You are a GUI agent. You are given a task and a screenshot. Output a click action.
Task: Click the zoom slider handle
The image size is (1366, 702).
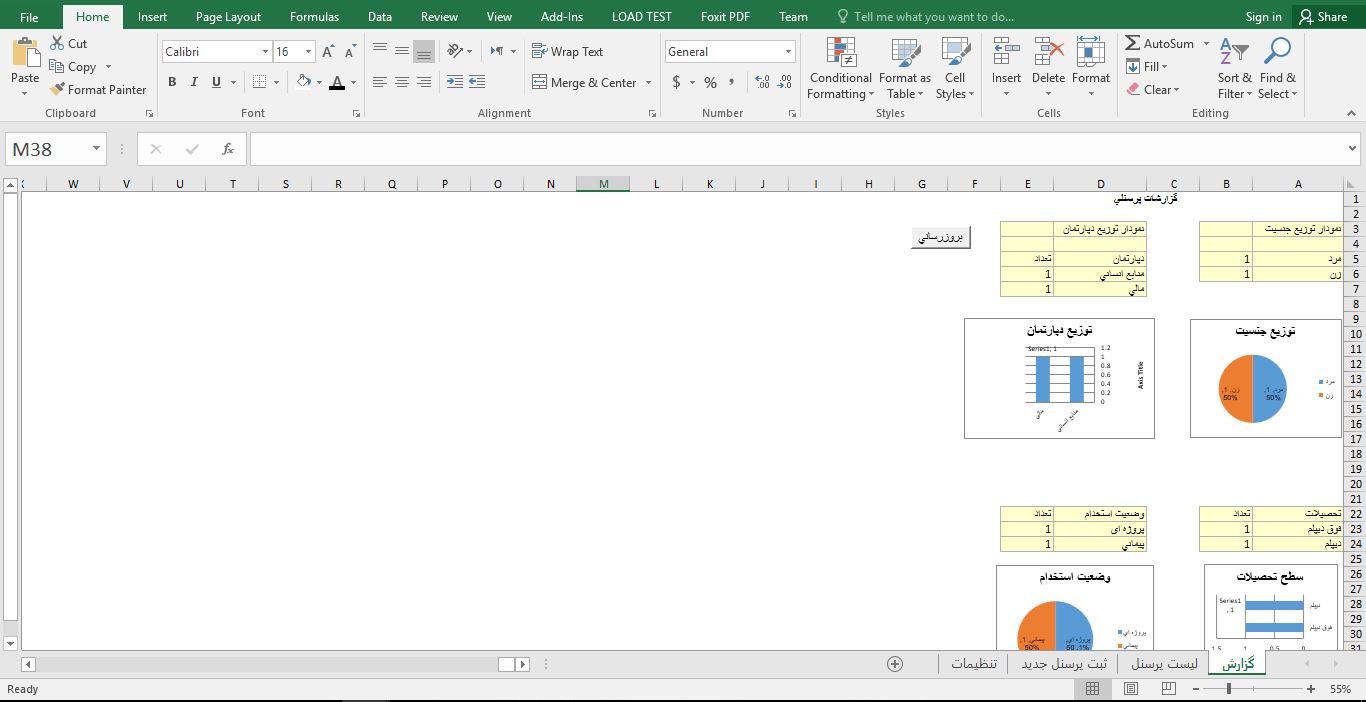pos(1229,689)
